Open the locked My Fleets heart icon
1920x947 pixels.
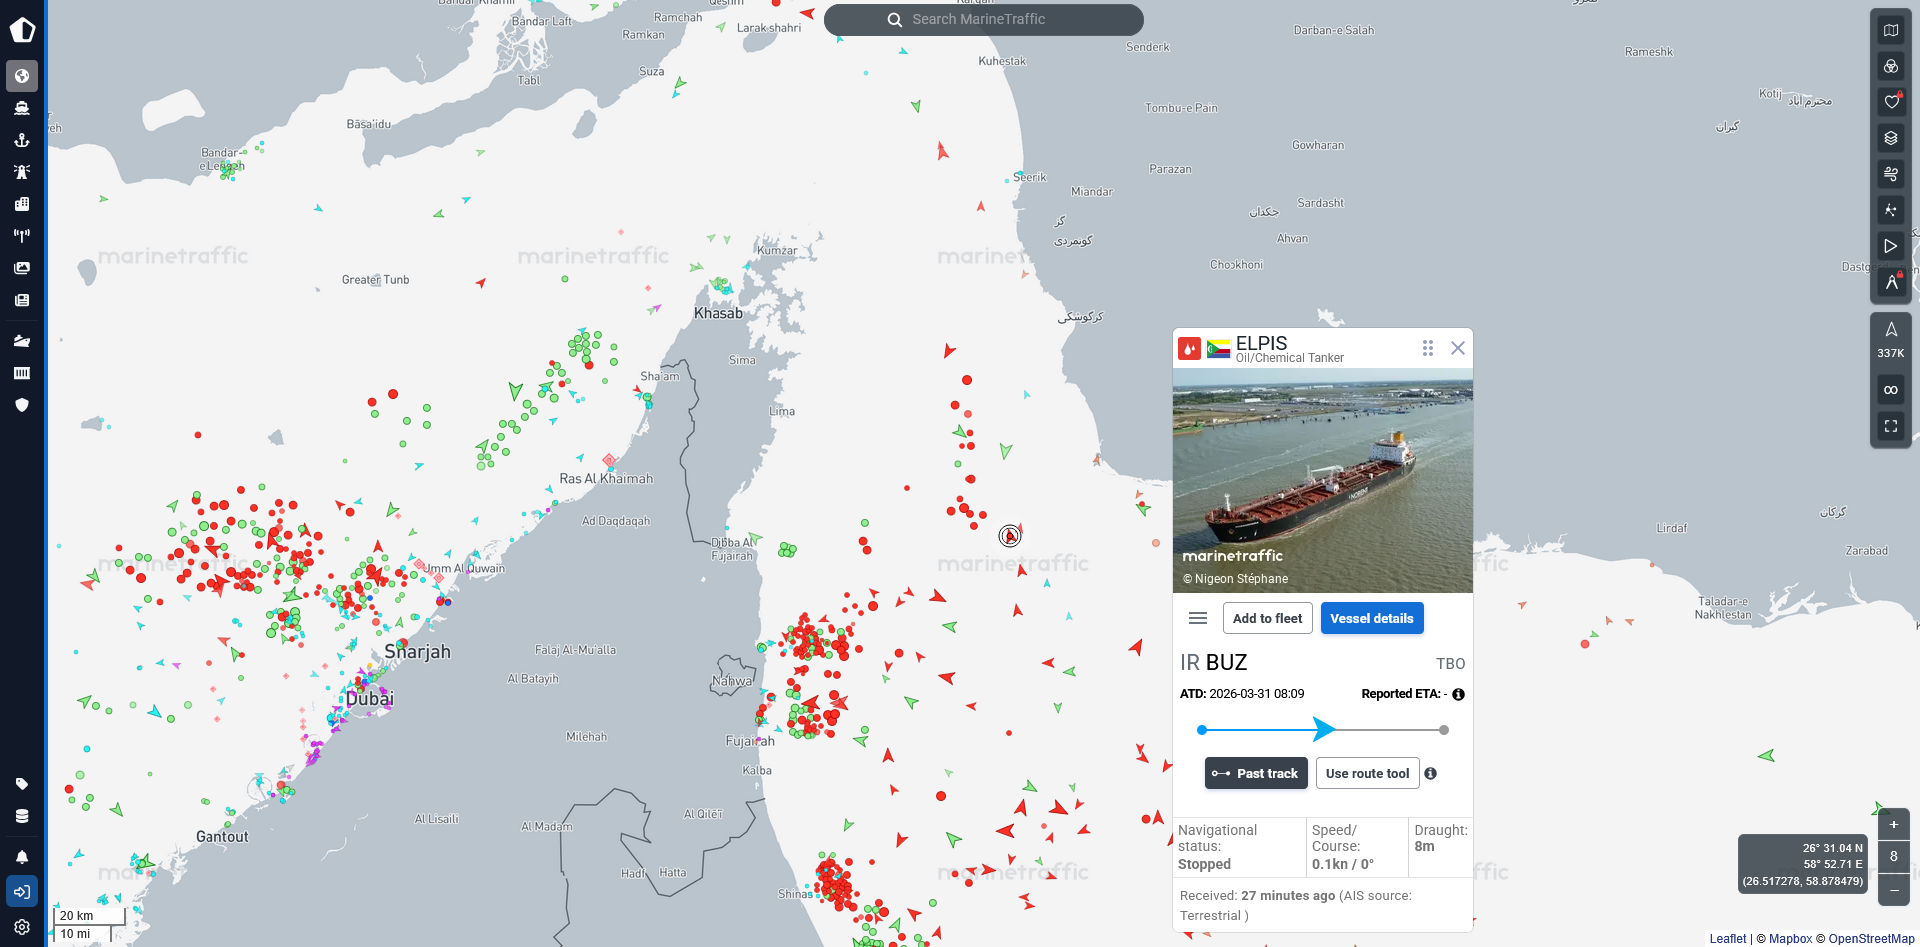[x=1891, y=102]
